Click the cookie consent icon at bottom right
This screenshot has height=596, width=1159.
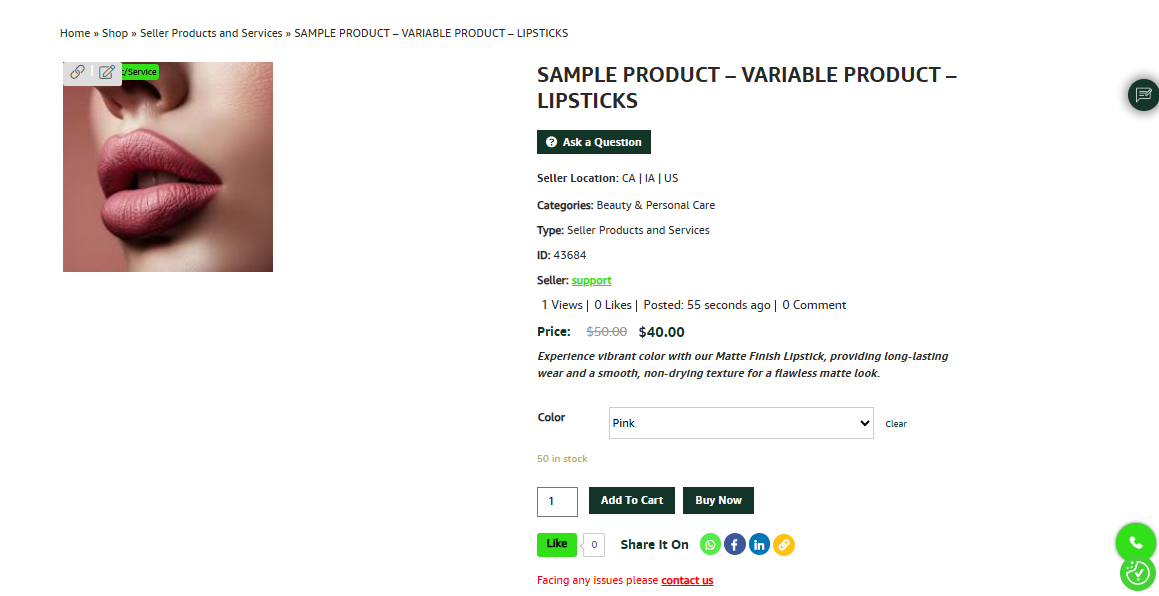click(1138, 572)
